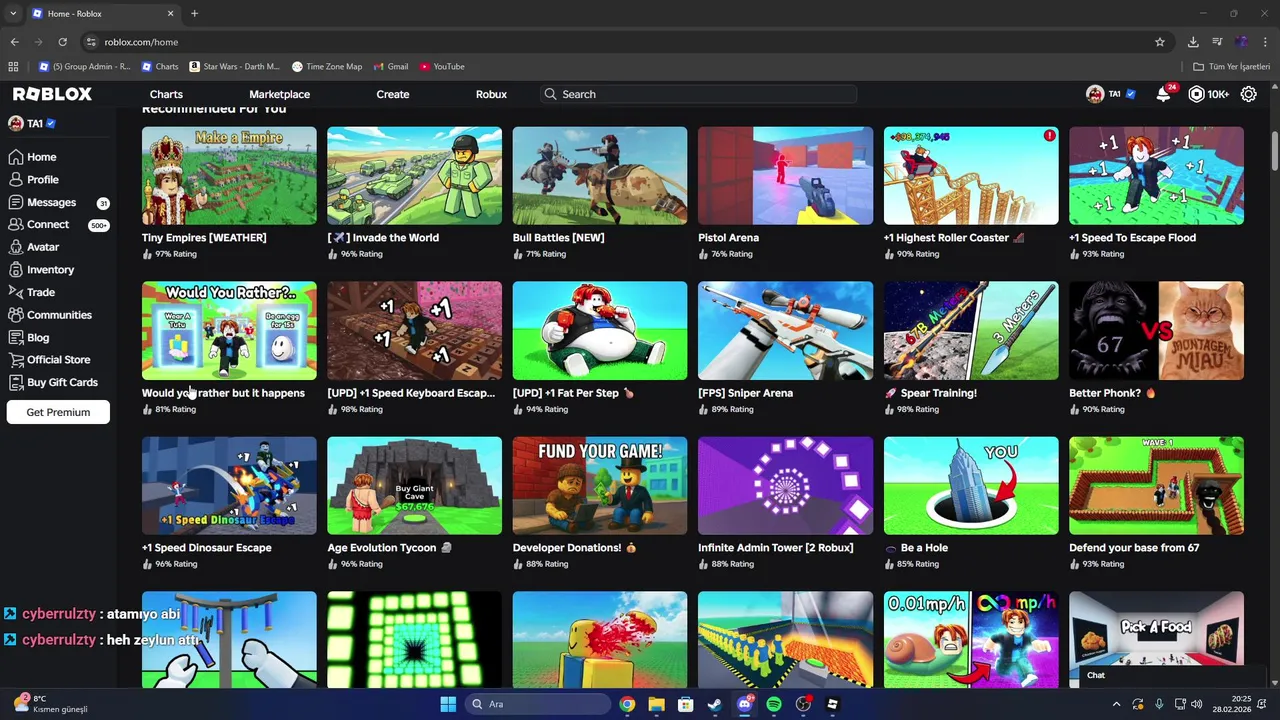1280x720 pixels.
Task: Open a new Chrome tab
Action: point(194,14)
